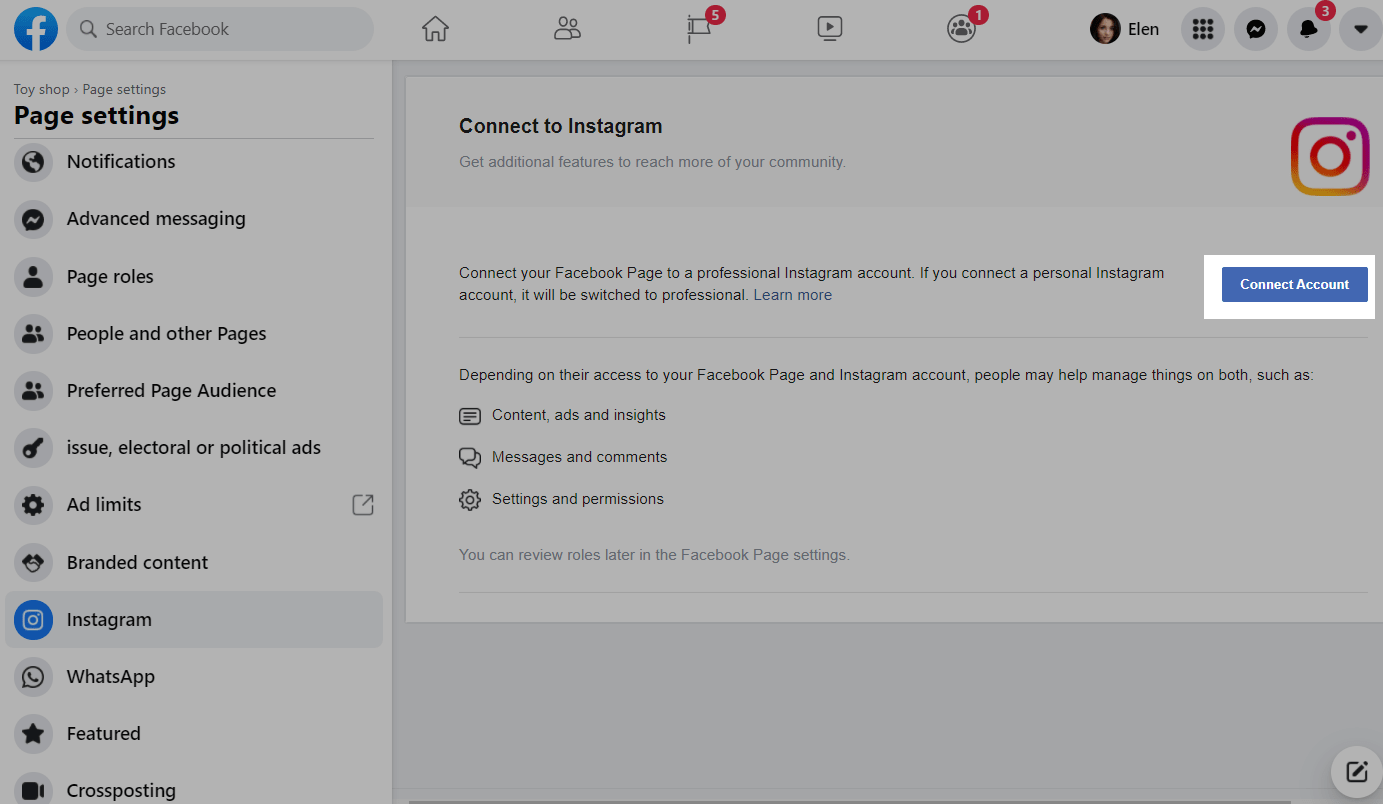
Task: Click the 'Get additional features' subtitle text
Action: 652,162
